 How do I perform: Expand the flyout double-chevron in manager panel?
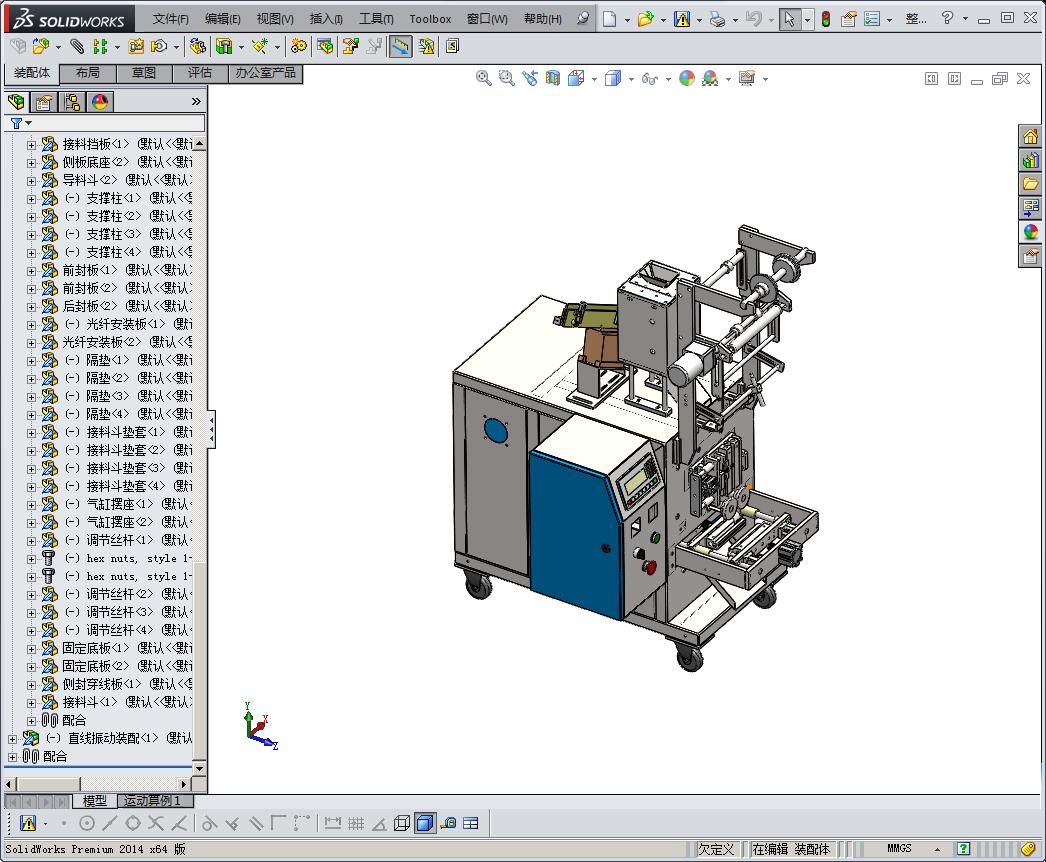coord(196,101)
